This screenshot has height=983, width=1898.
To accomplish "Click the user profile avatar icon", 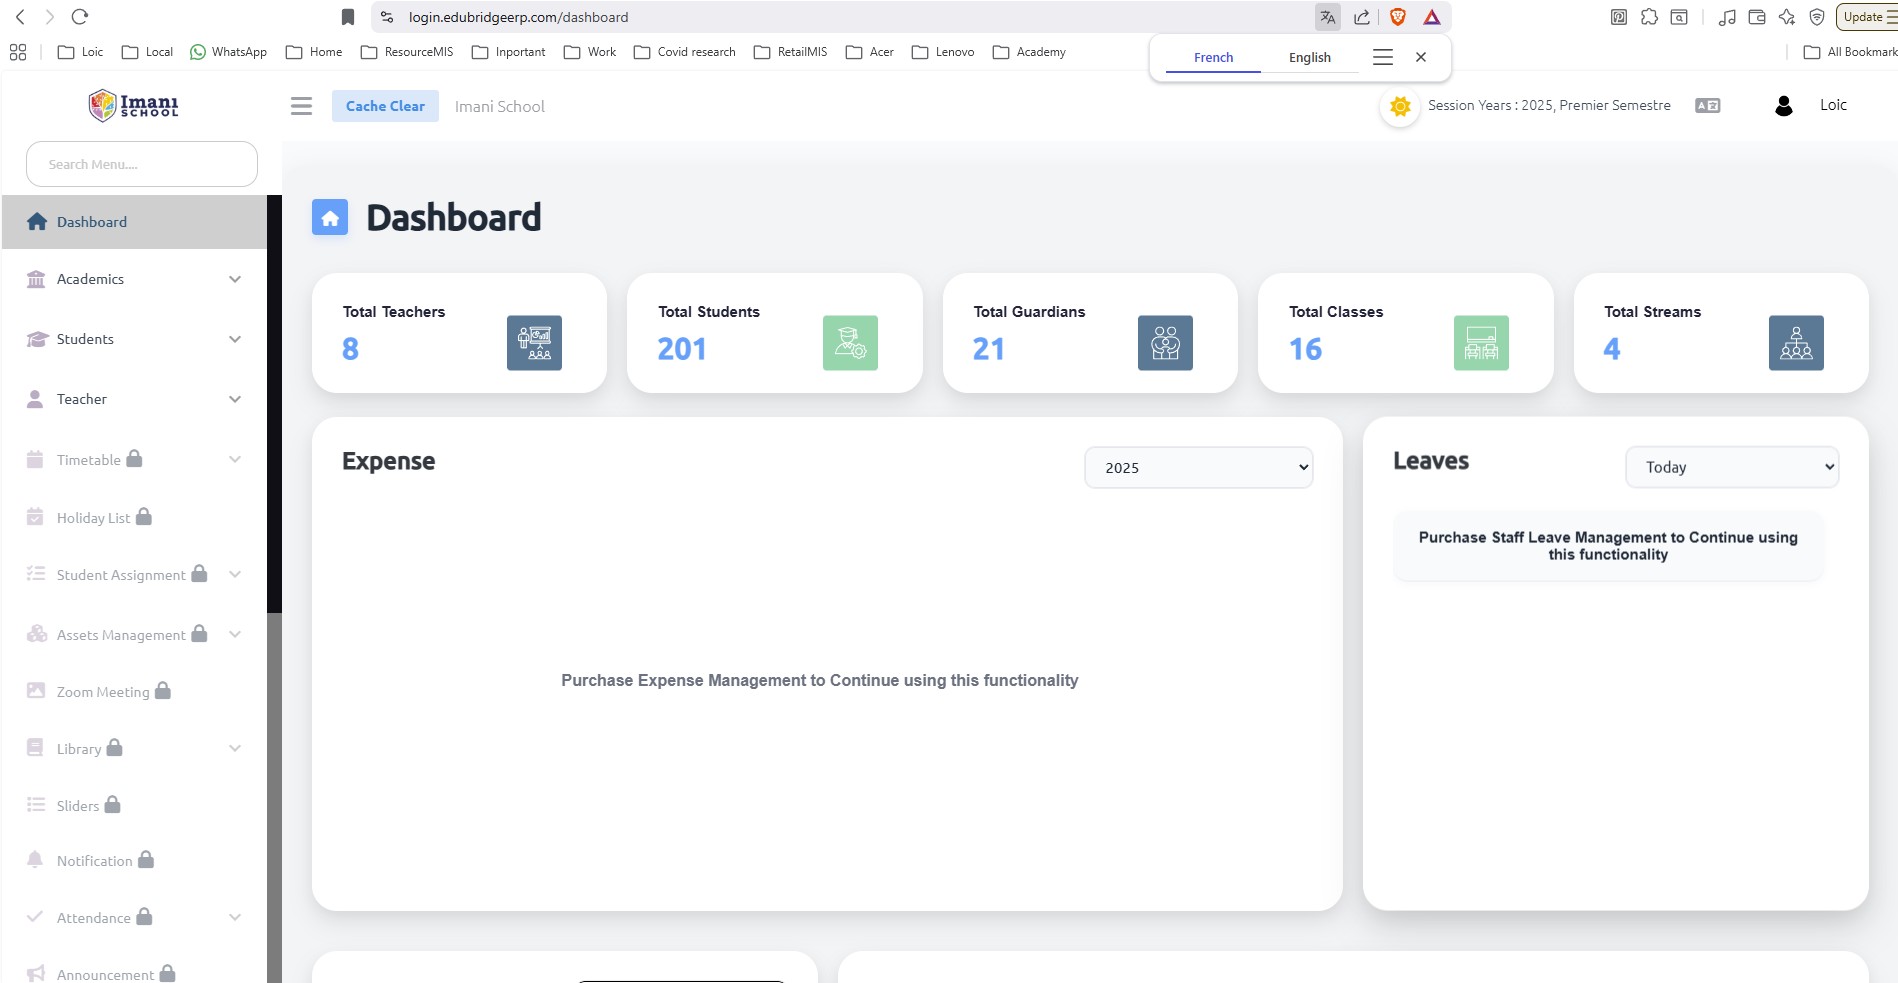I will (x=1783, y=106).
